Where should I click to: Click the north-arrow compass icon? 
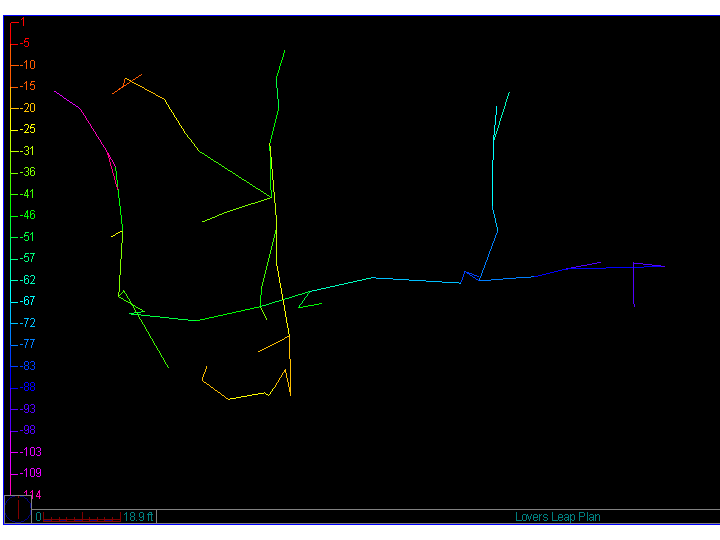pyautogui.click(x=18, y=509)
